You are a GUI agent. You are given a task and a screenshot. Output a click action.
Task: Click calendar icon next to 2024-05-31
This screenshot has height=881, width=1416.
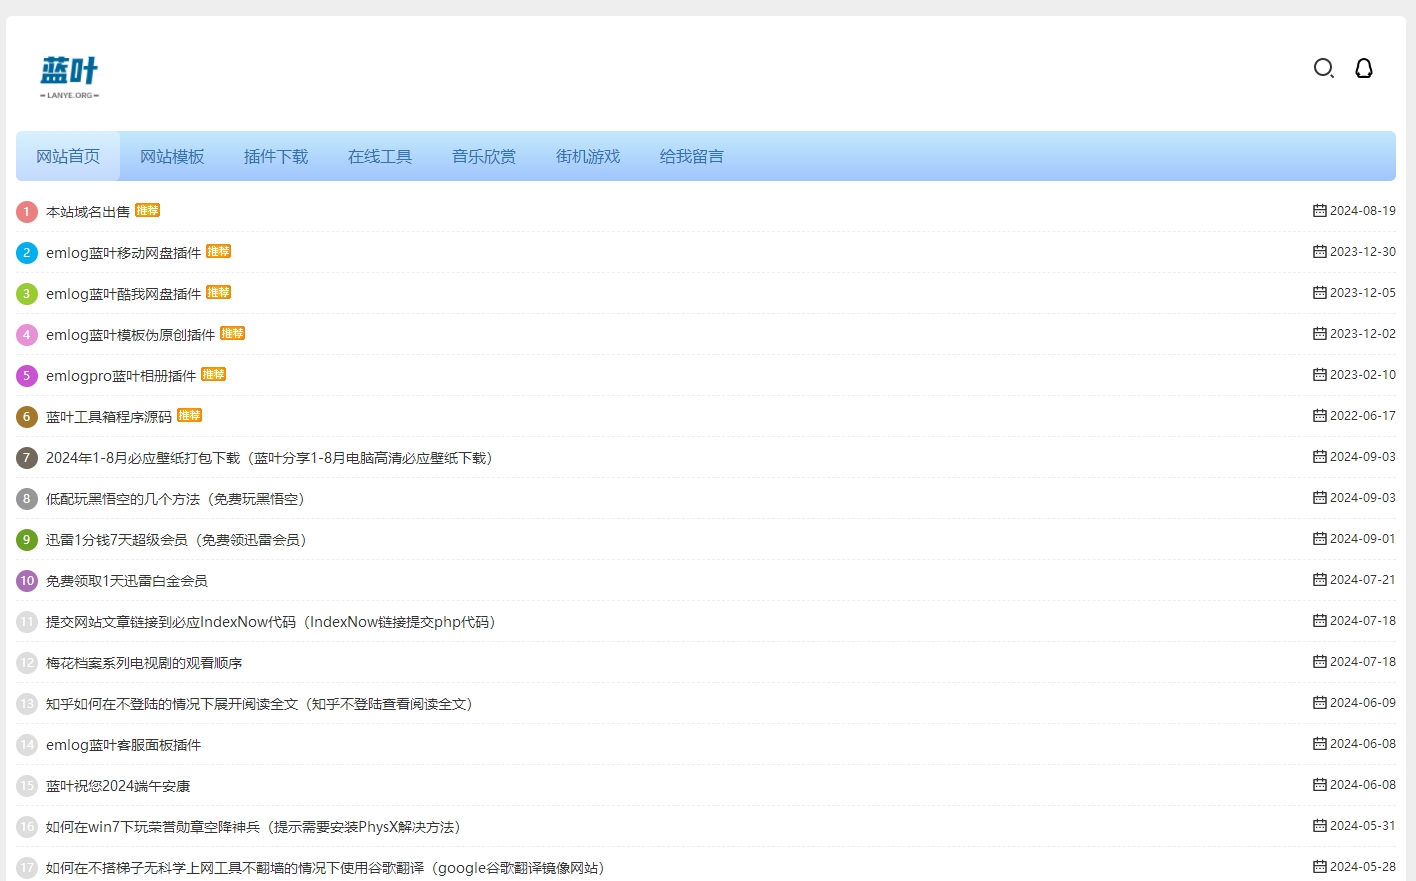pos(1320,826)
